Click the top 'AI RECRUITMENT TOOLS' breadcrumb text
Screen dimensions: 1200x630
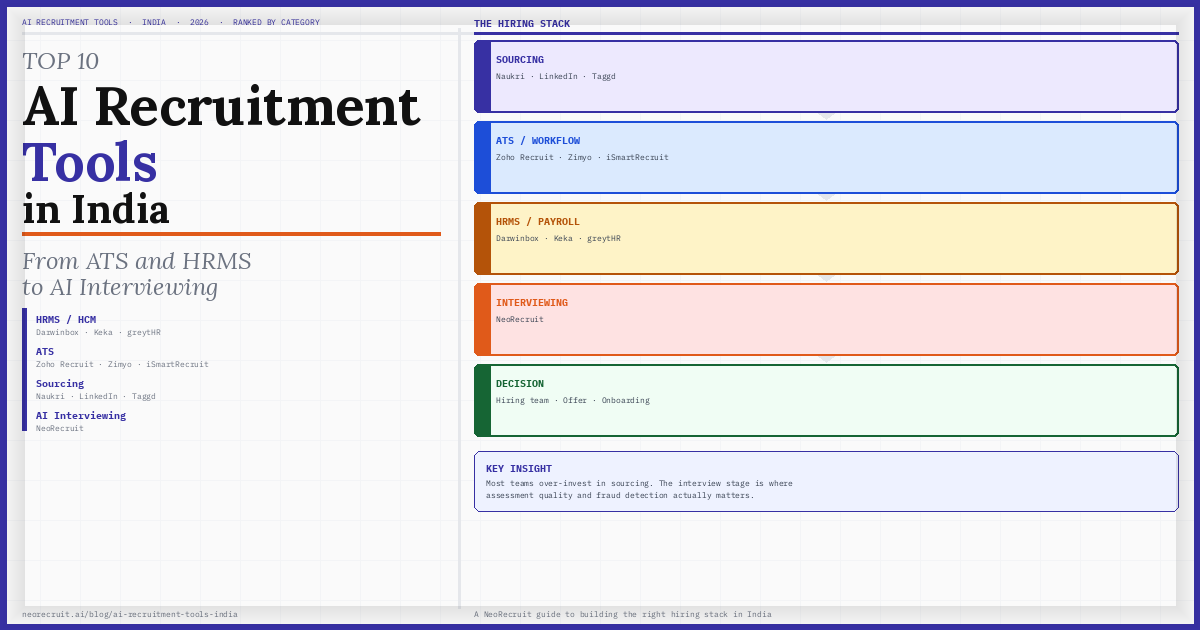pyautogui.click(x=70, y=22)
